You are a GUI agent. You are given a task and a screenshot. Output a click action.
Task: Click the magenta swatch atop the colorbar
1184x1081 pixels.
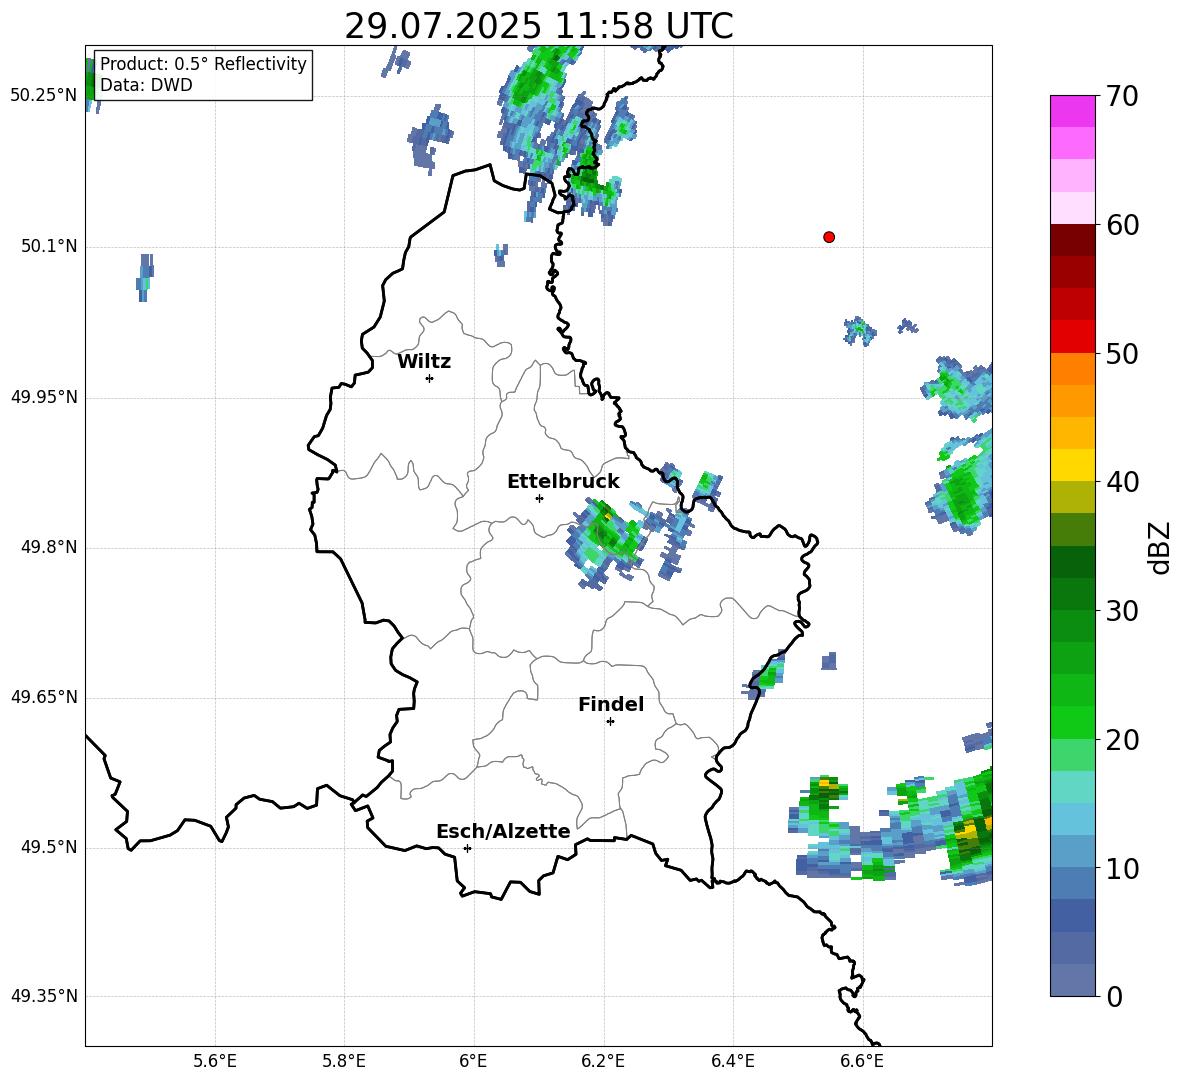1072,111
